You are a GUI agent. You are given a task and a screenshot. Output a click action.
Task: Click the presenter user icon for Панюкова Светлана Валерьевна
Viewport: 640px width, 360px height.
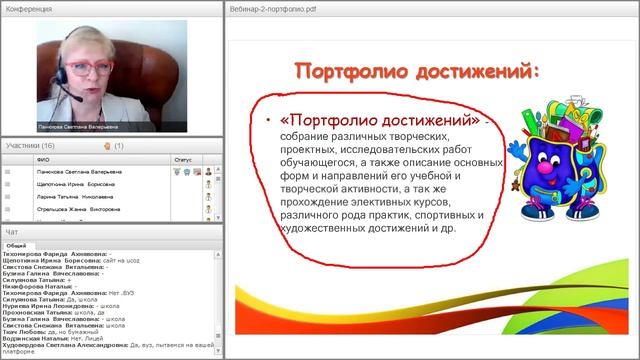point(209,172)
